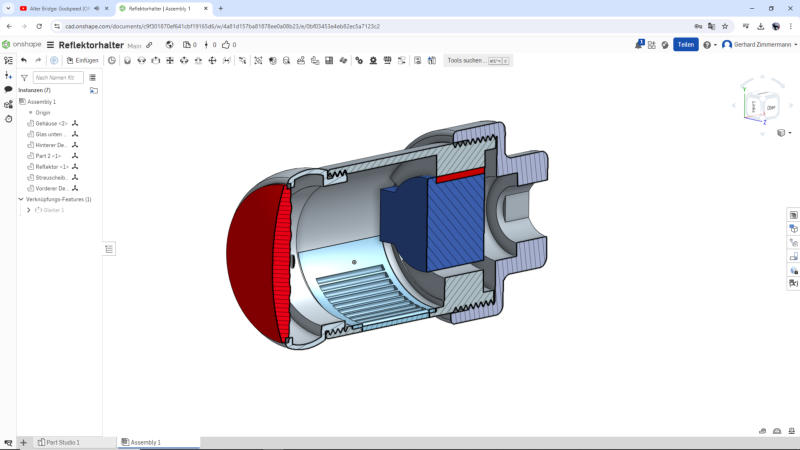
Task: Click the filter funnel icon in instance list
Action: pyautogui.click(x=24, y=77)
